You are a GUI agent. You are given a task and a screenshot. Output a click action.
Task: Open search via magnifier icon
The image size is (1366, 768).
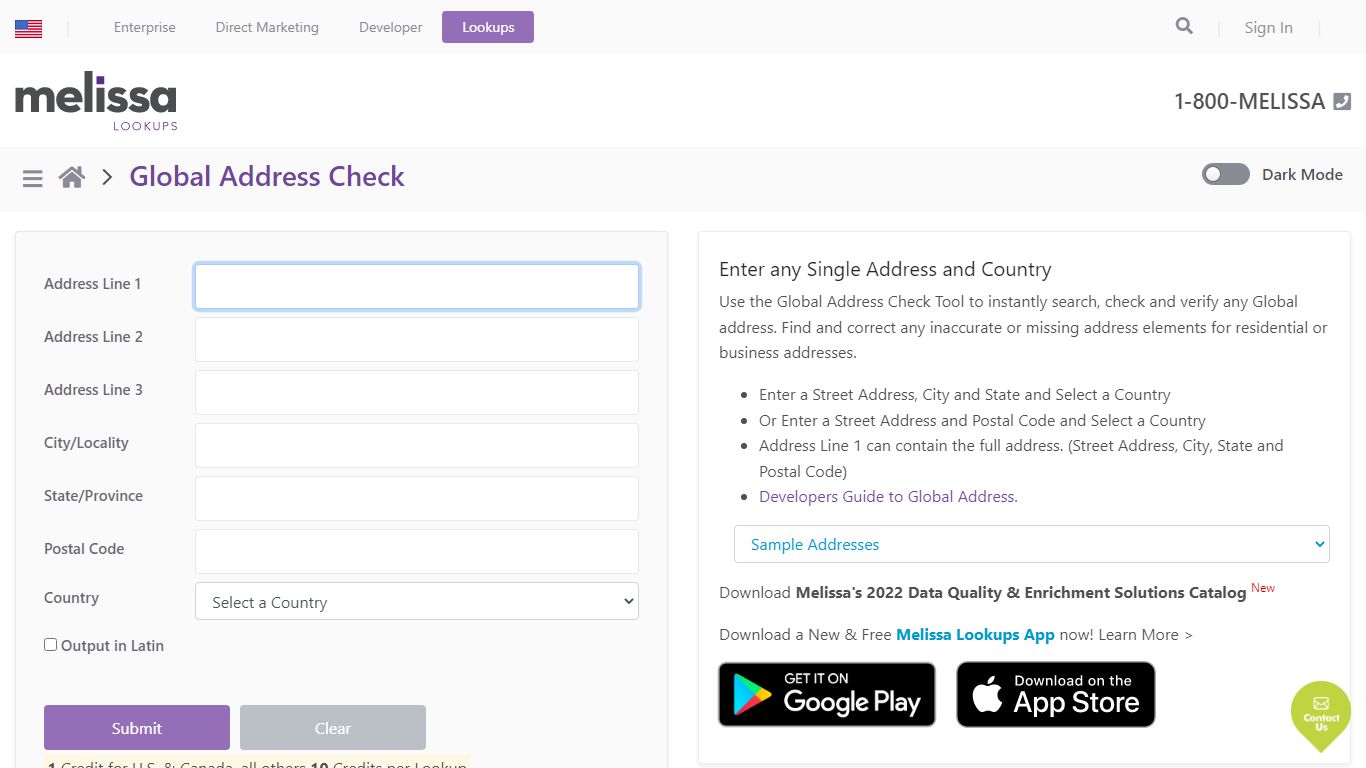click(x=1184, y=27)
